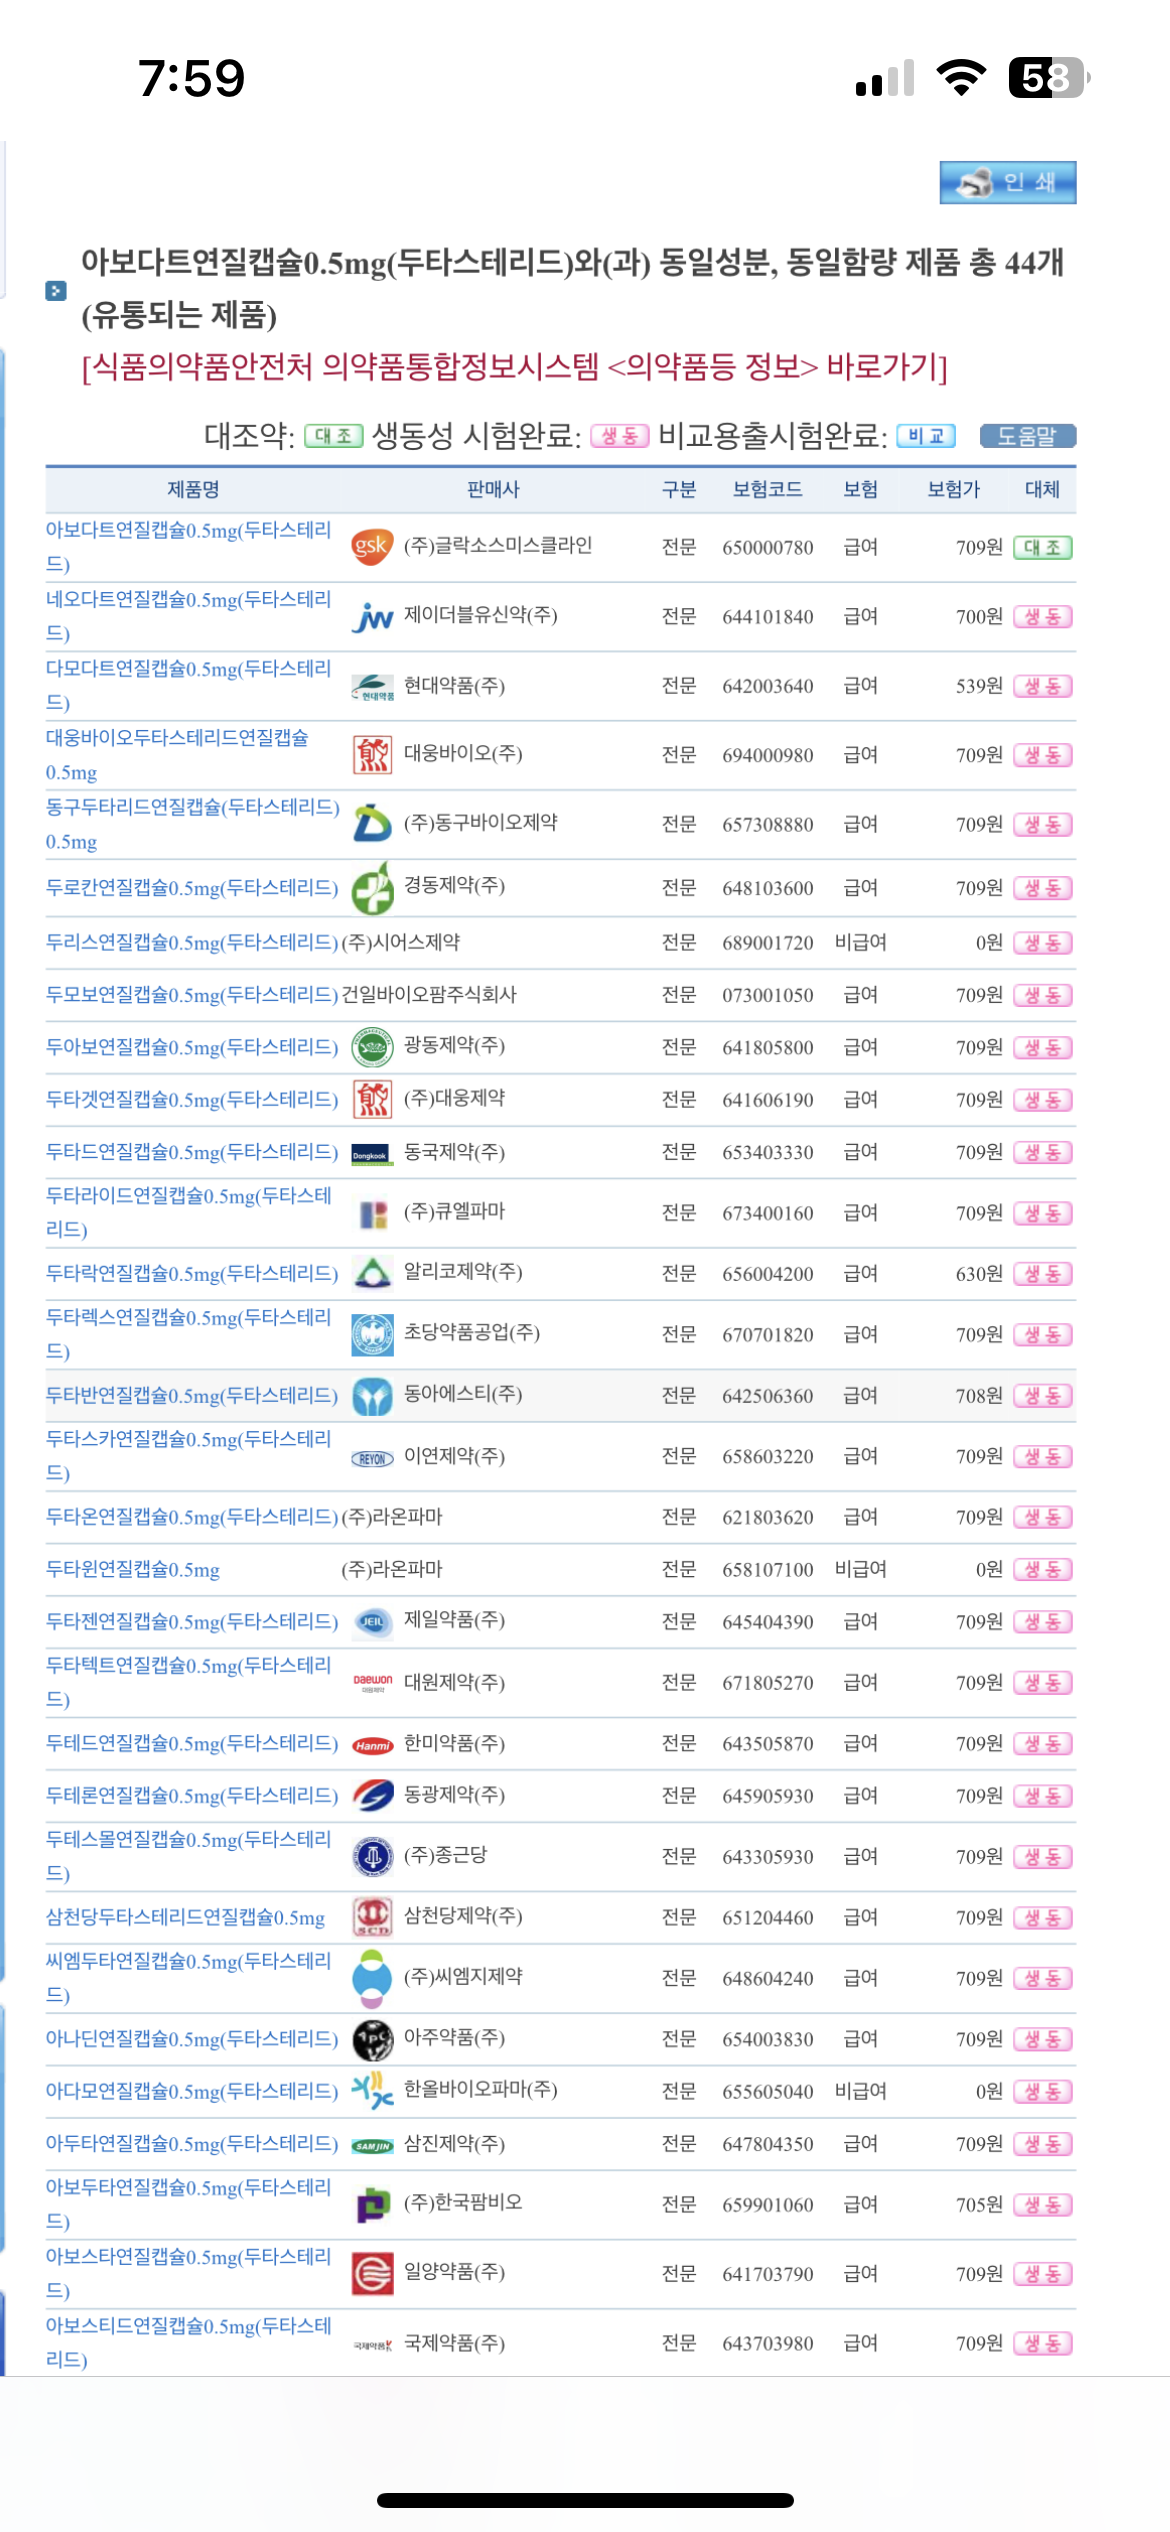This screenshot has width=1170, height=2532.
Task: Click the 제품명 column header
Action: point(193,489)
